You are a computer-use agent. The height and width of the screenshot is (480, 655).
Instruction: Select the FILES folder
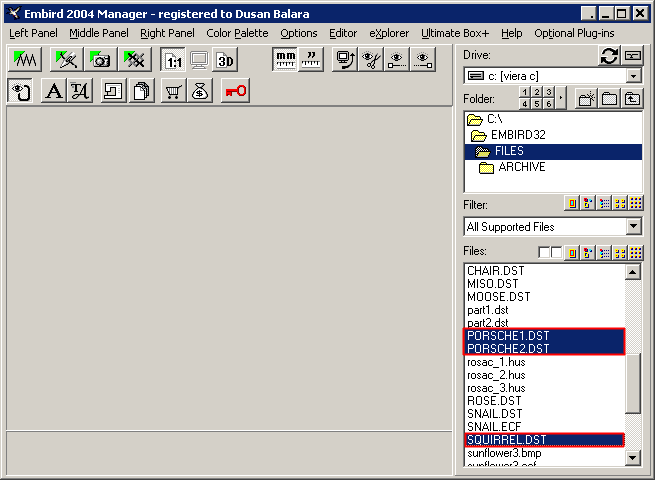pos(553,151)
